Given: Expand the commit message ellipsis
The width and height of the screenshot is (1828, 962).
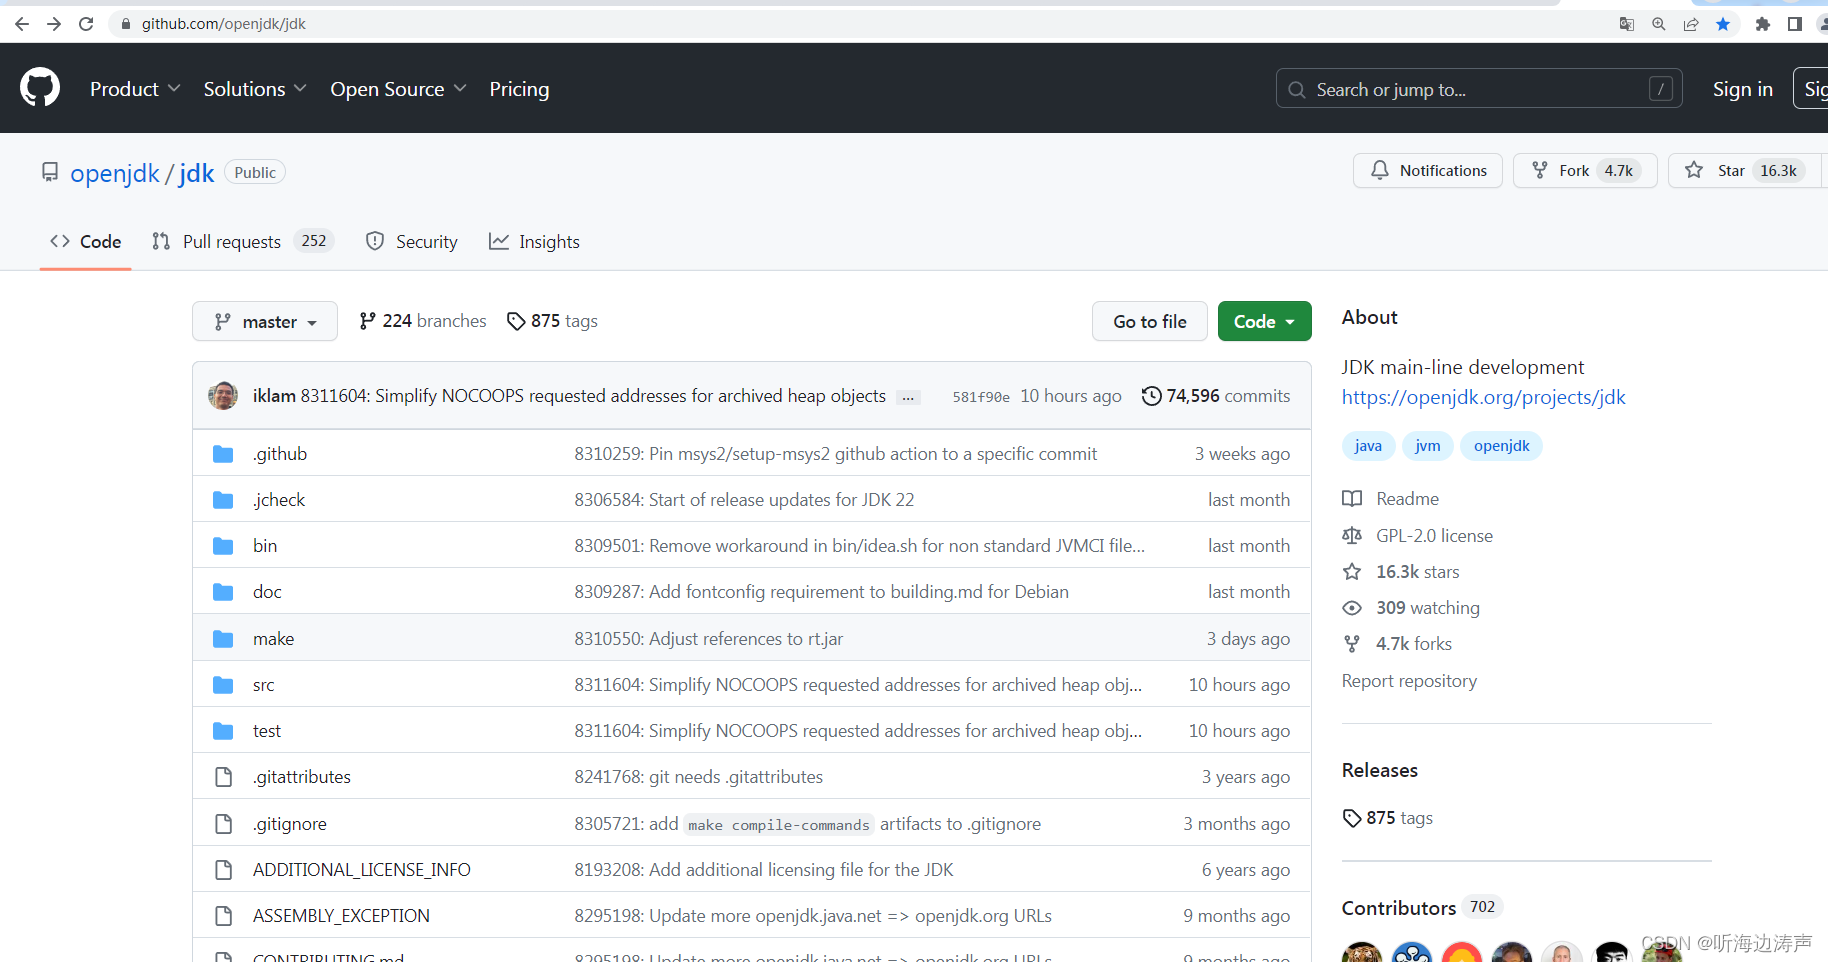Looking at the screenshot, I should (x=908, y=397).
